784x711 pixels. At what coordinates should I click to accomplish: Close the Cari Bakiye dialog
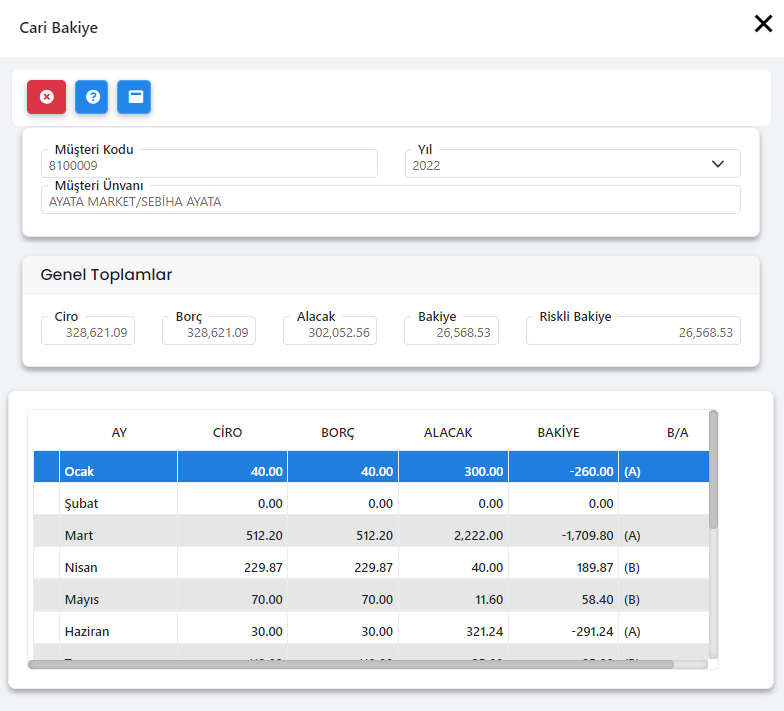tap(763, 24)
